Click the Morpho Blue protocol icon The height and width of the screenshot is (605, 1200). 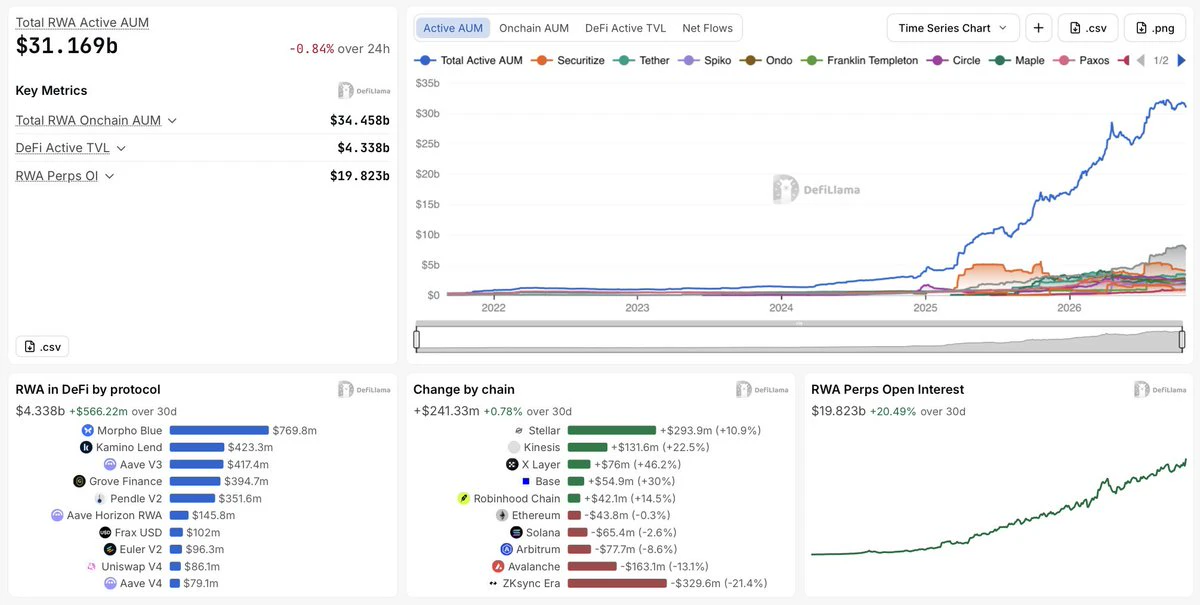click(88, 431)
